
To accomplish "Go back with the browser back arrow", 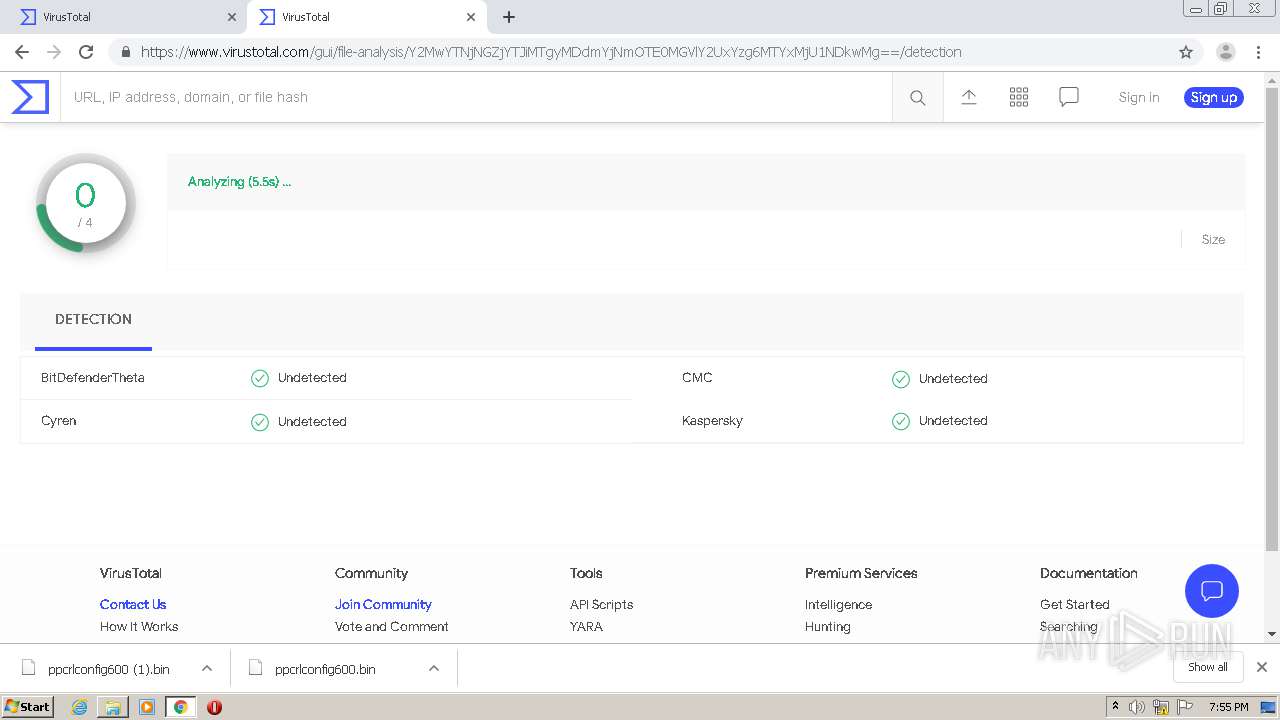I will [22, 52].
